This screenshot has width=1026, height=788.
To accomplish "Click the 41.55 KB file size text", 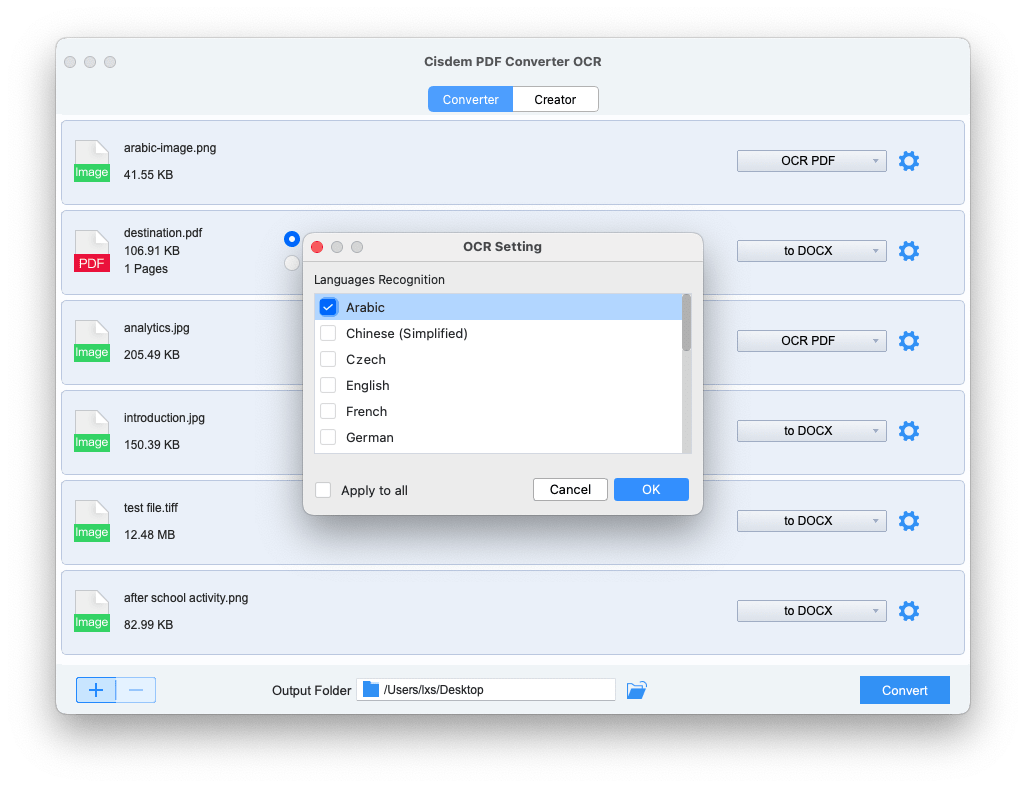I will pyautogui.click(x=149, y=175).
